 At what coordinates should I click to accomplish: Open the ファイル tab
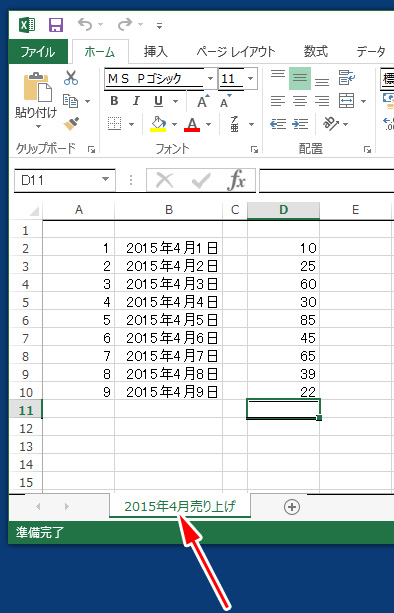tap(38, 52)
